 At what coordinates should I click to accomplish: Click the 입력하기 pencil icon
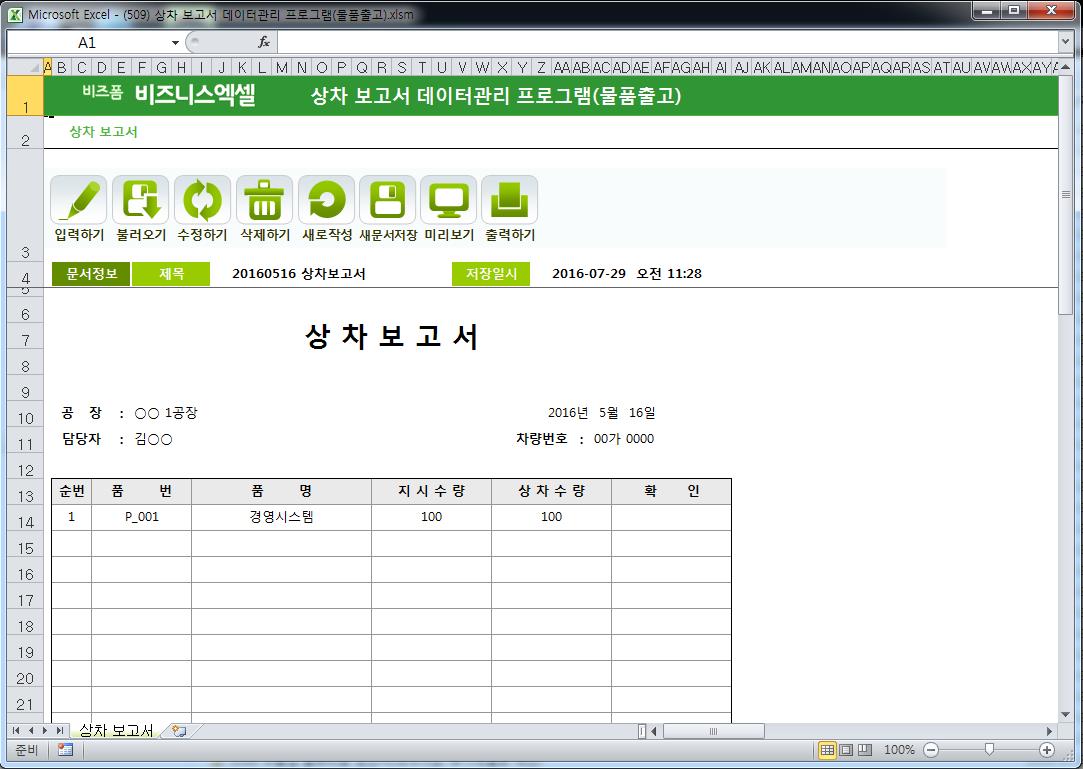(78, 200)
